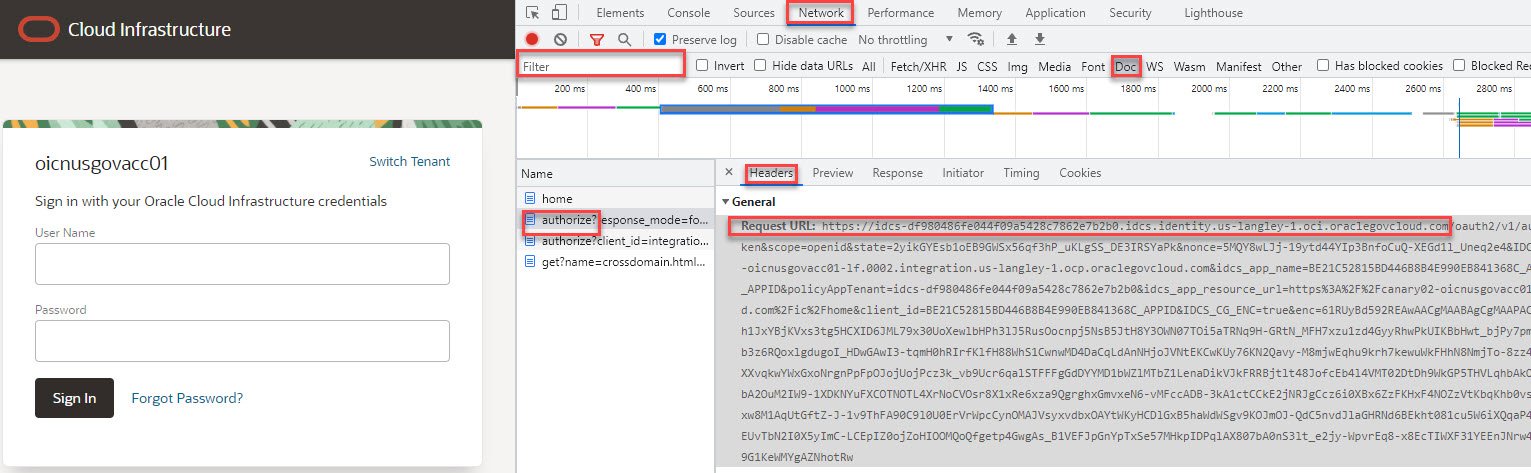This screenshot has width=1531, height=473.
Task: Filter requests by WS
Action: pos(1155,67)
